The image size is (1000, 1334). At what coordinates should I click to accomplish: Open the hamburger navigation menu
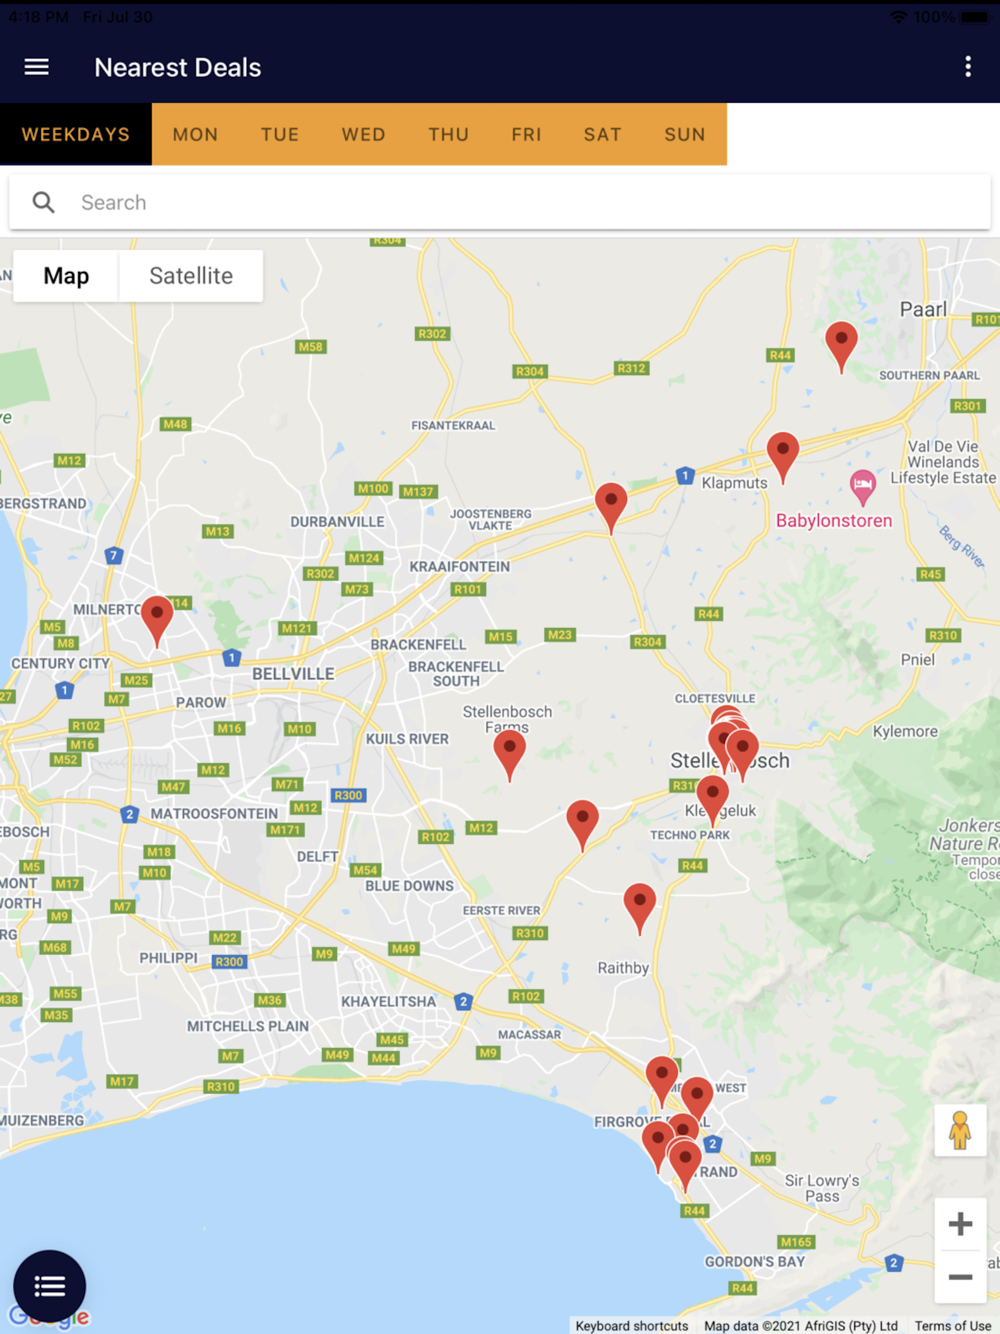pos(37,67)
